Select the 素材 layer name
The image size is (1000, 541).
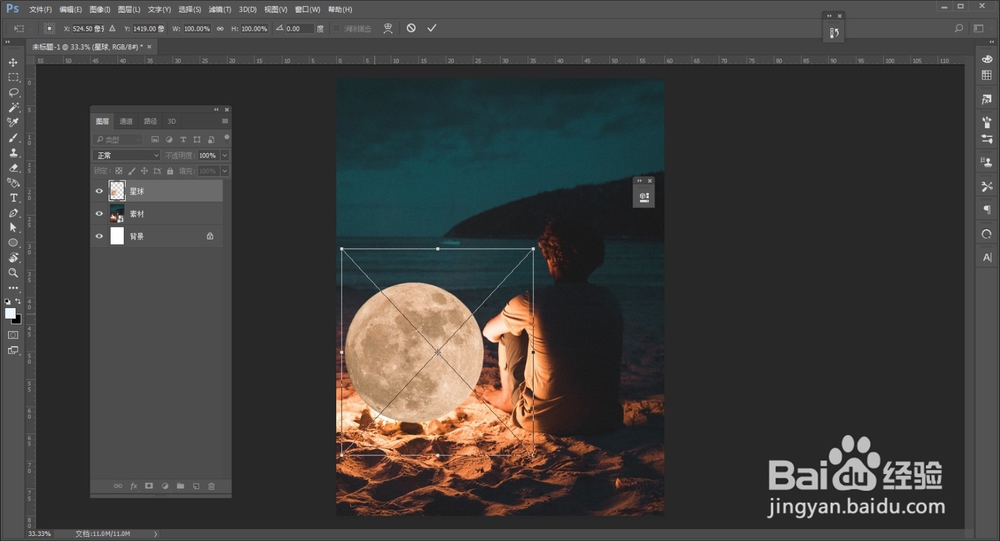click(137, 214)
